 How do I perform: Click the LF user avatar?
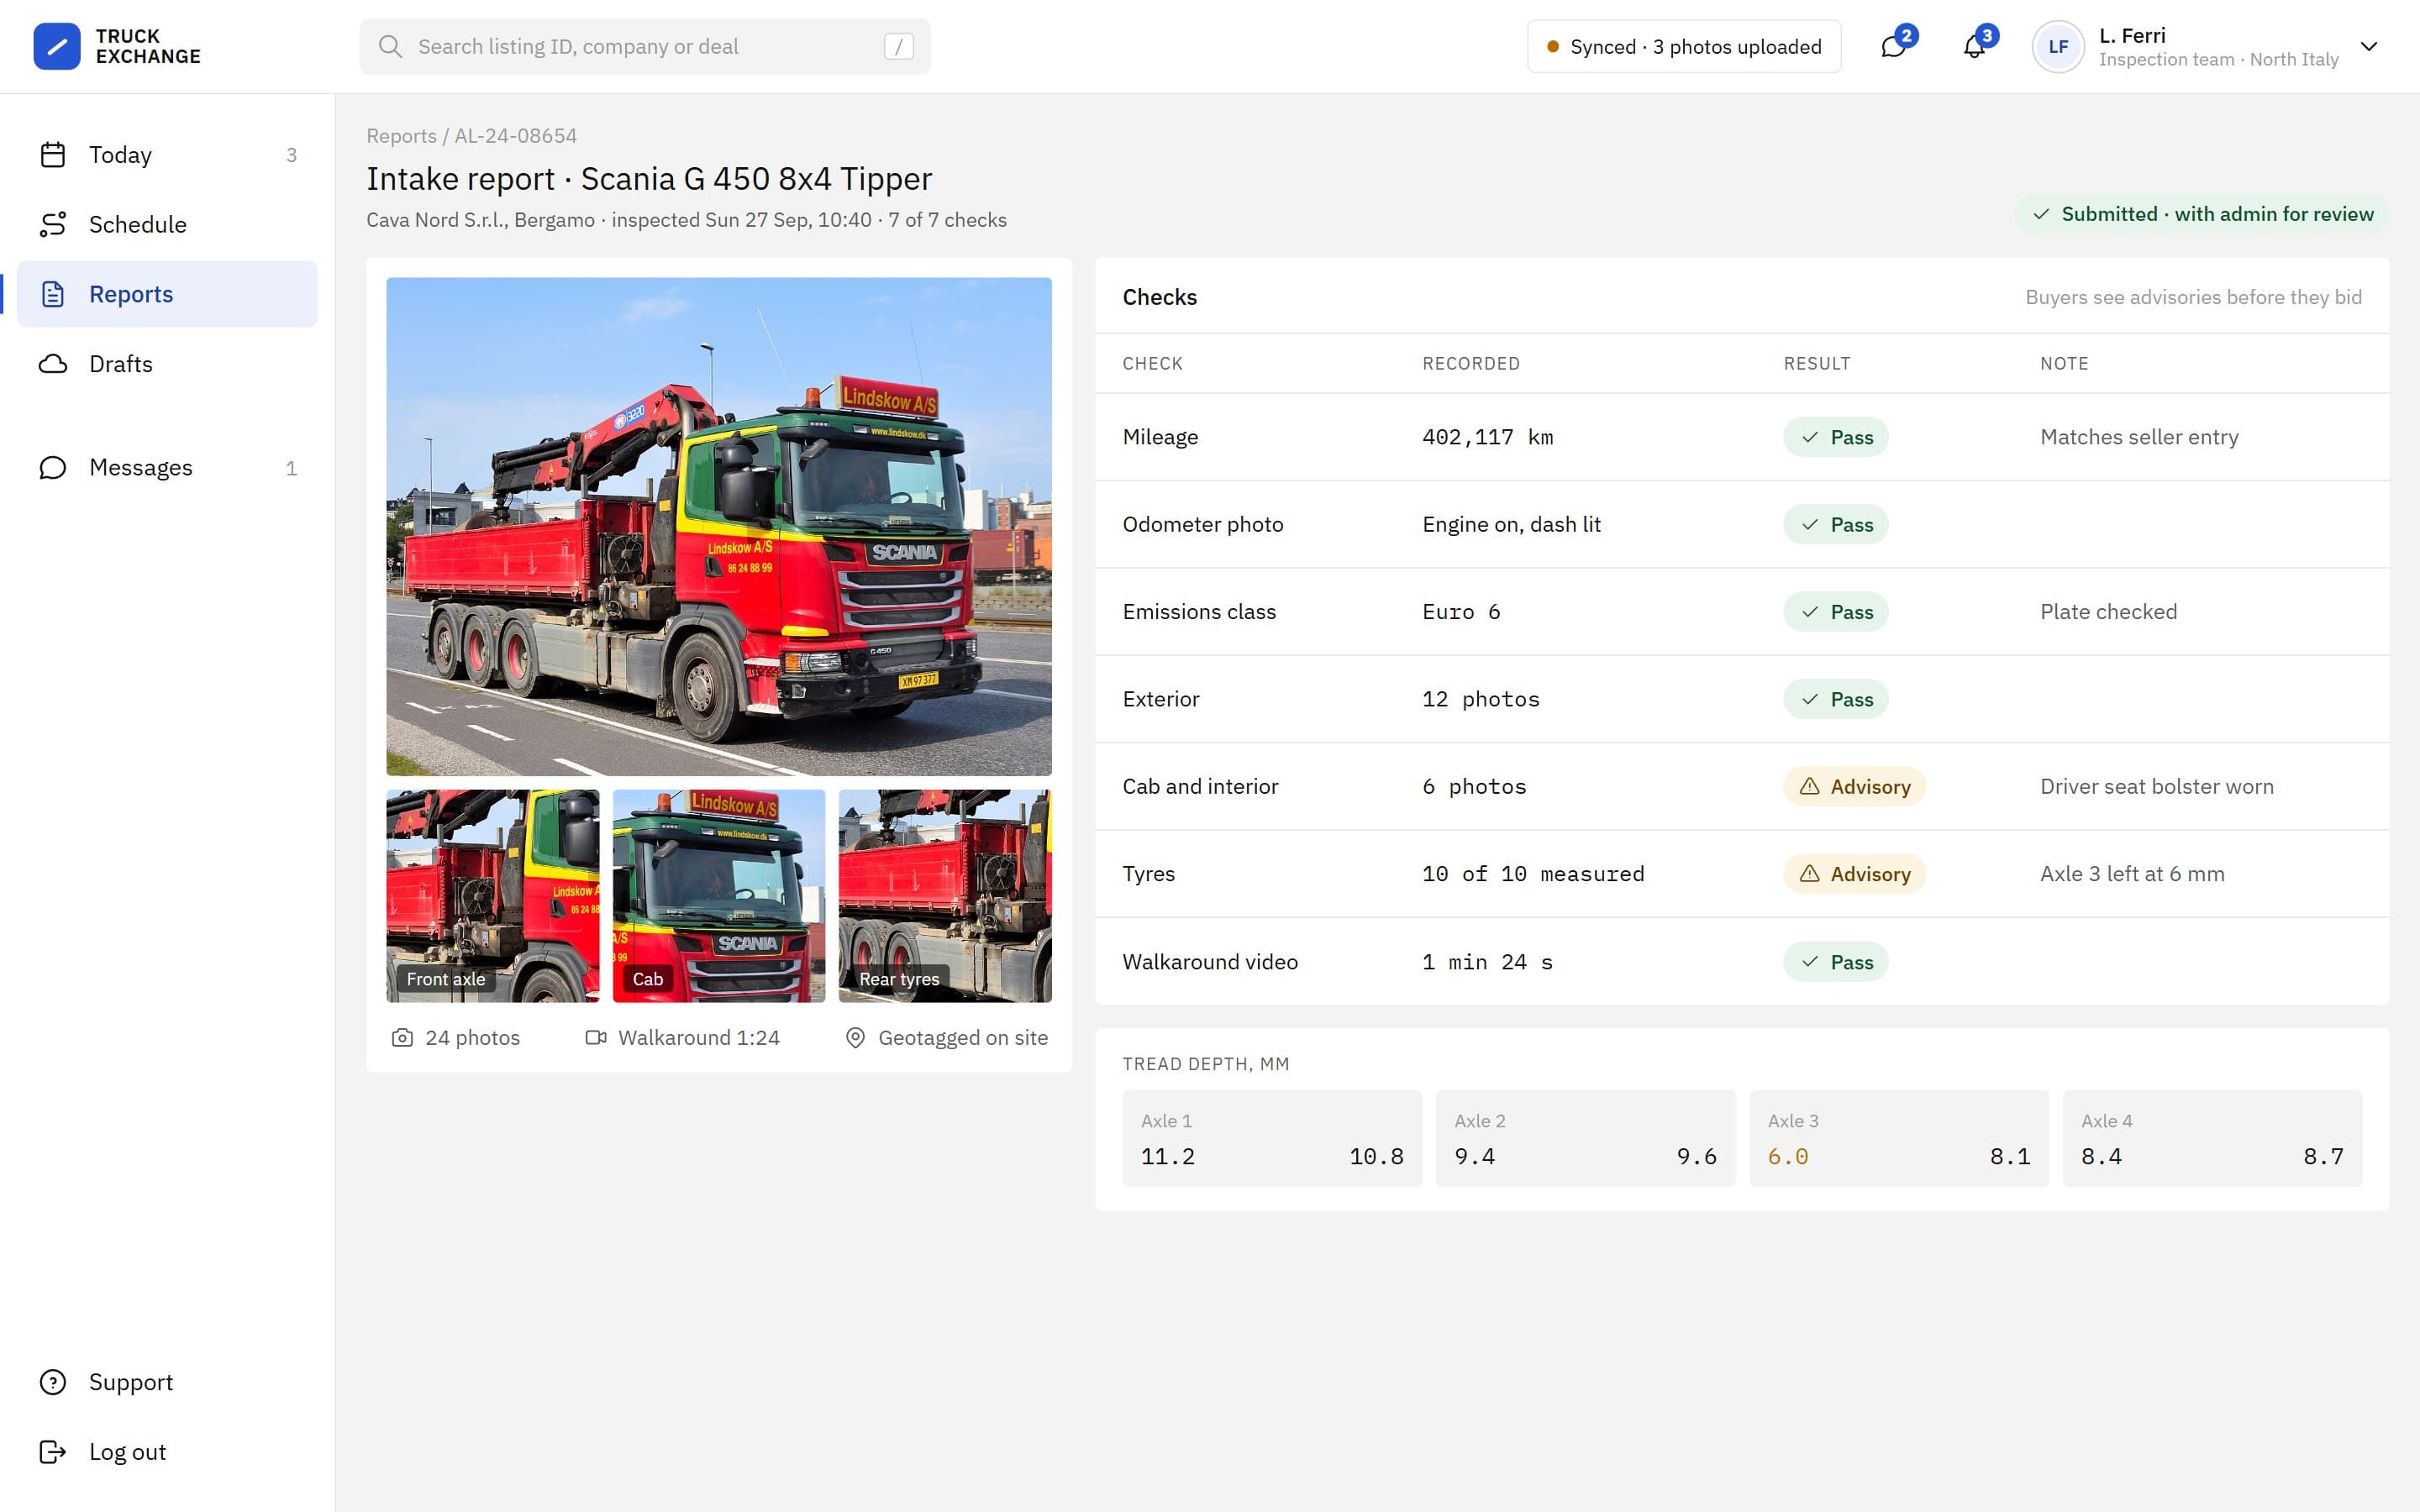2058,46
